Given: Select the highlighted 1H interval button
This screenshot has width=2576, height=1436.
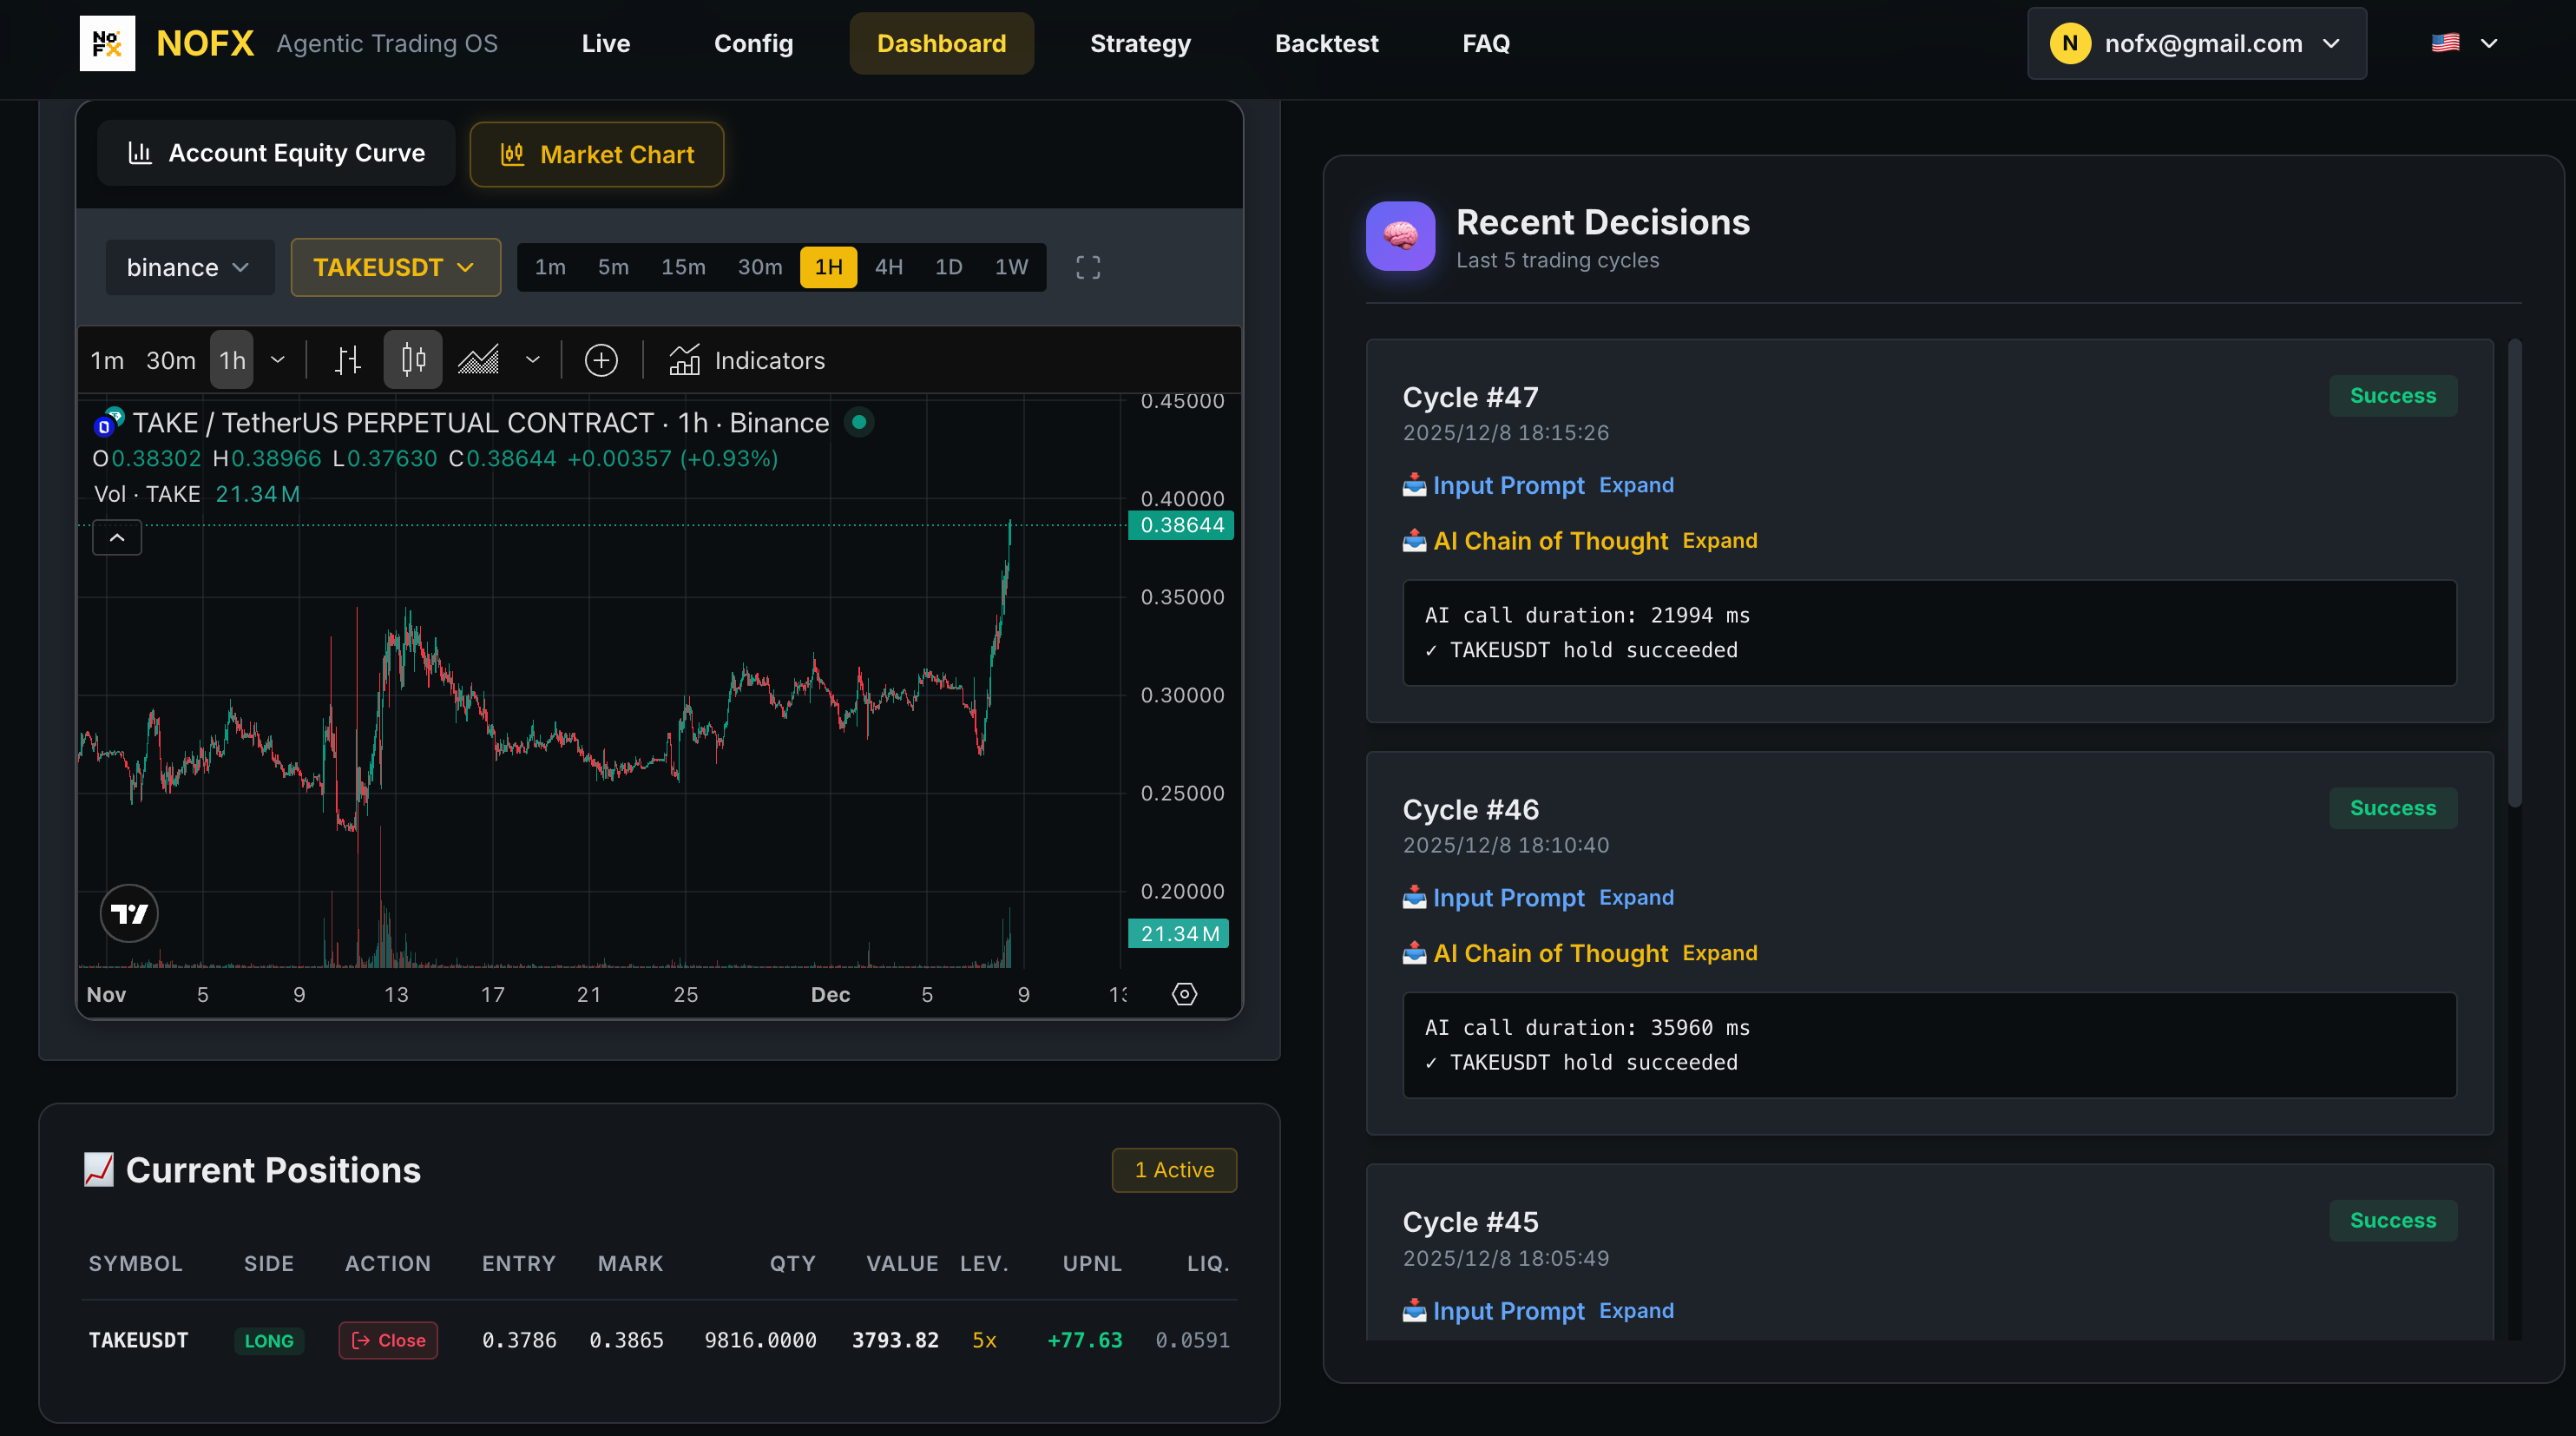Looking at the screenshot, I should 828,267.
